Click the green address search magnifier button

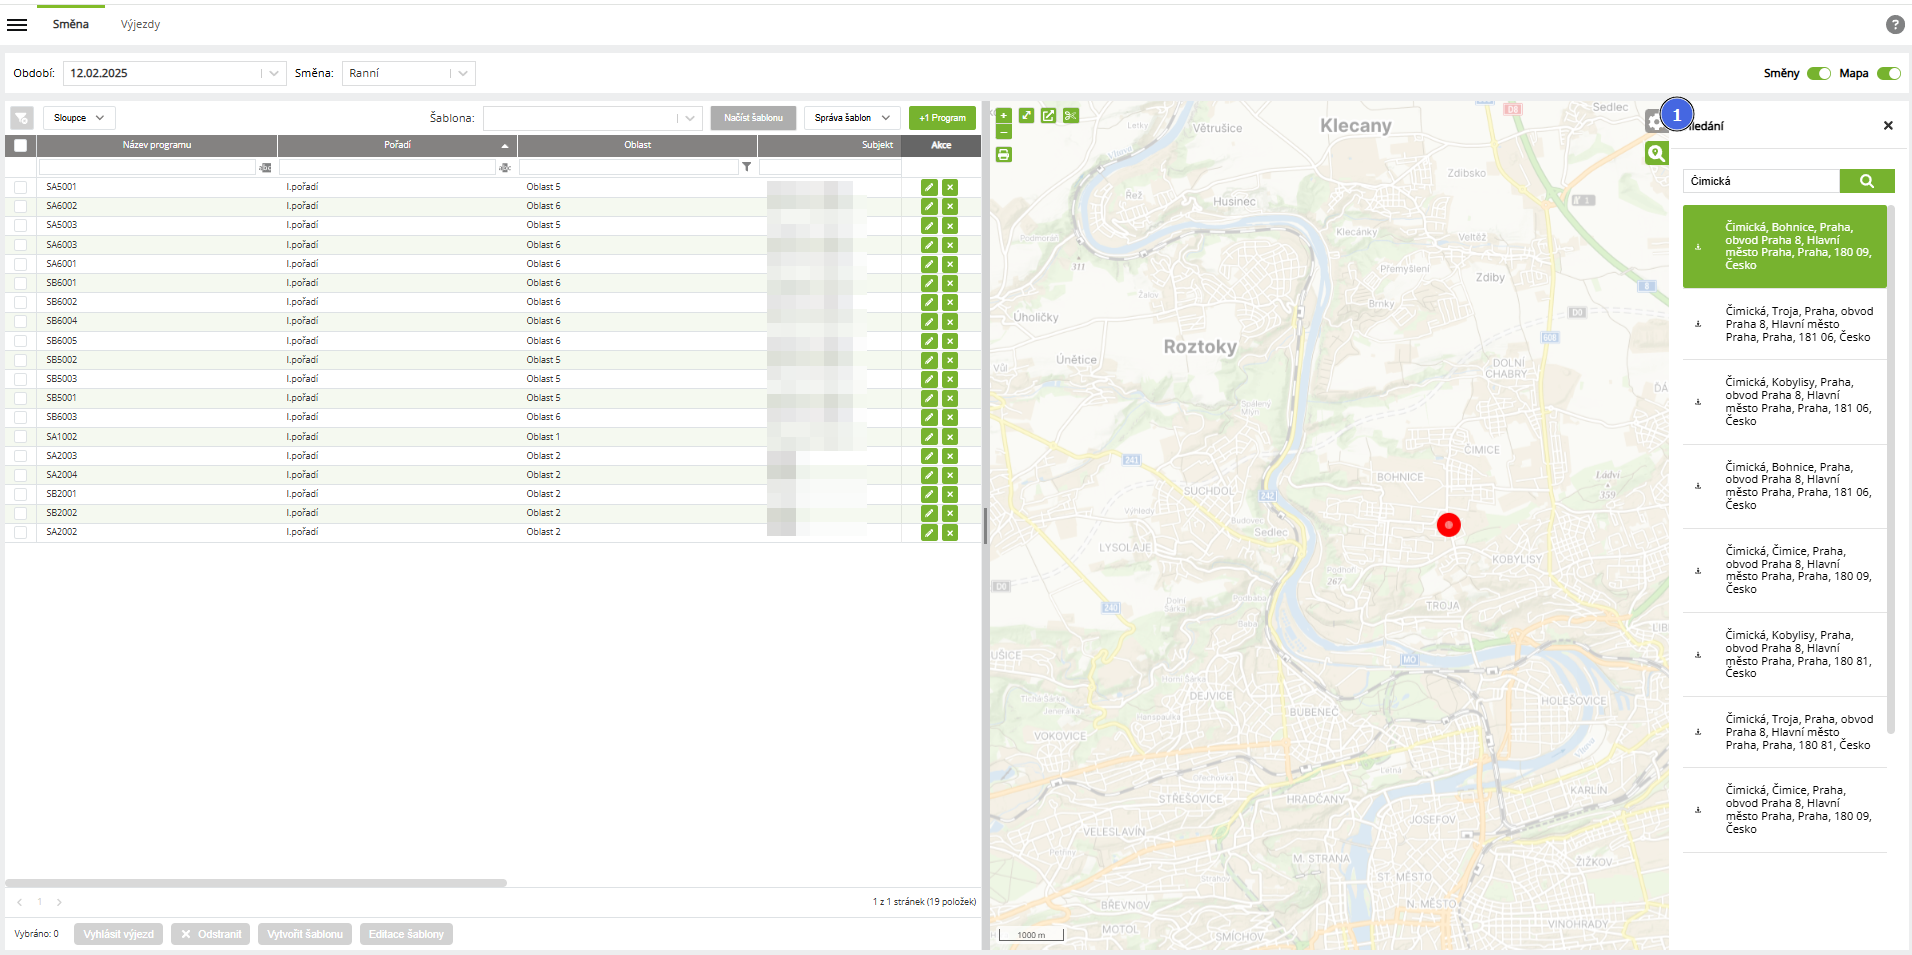point(1866,181)
